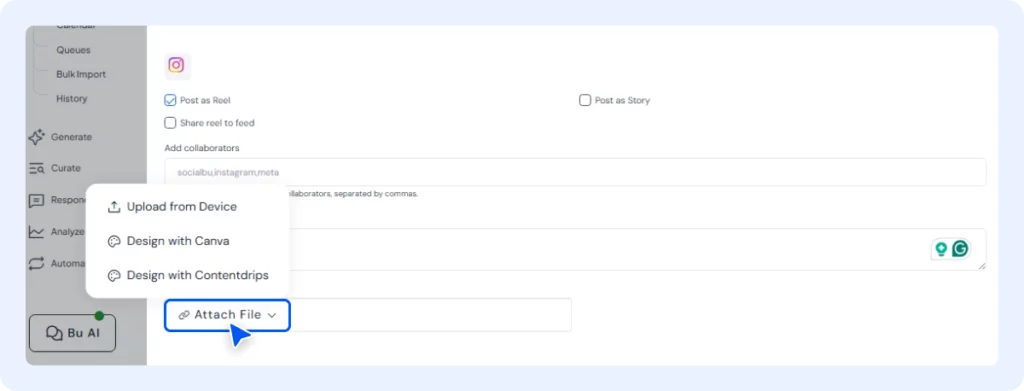
Task: Check the Share reel to feed option
Action: point(170,123)
